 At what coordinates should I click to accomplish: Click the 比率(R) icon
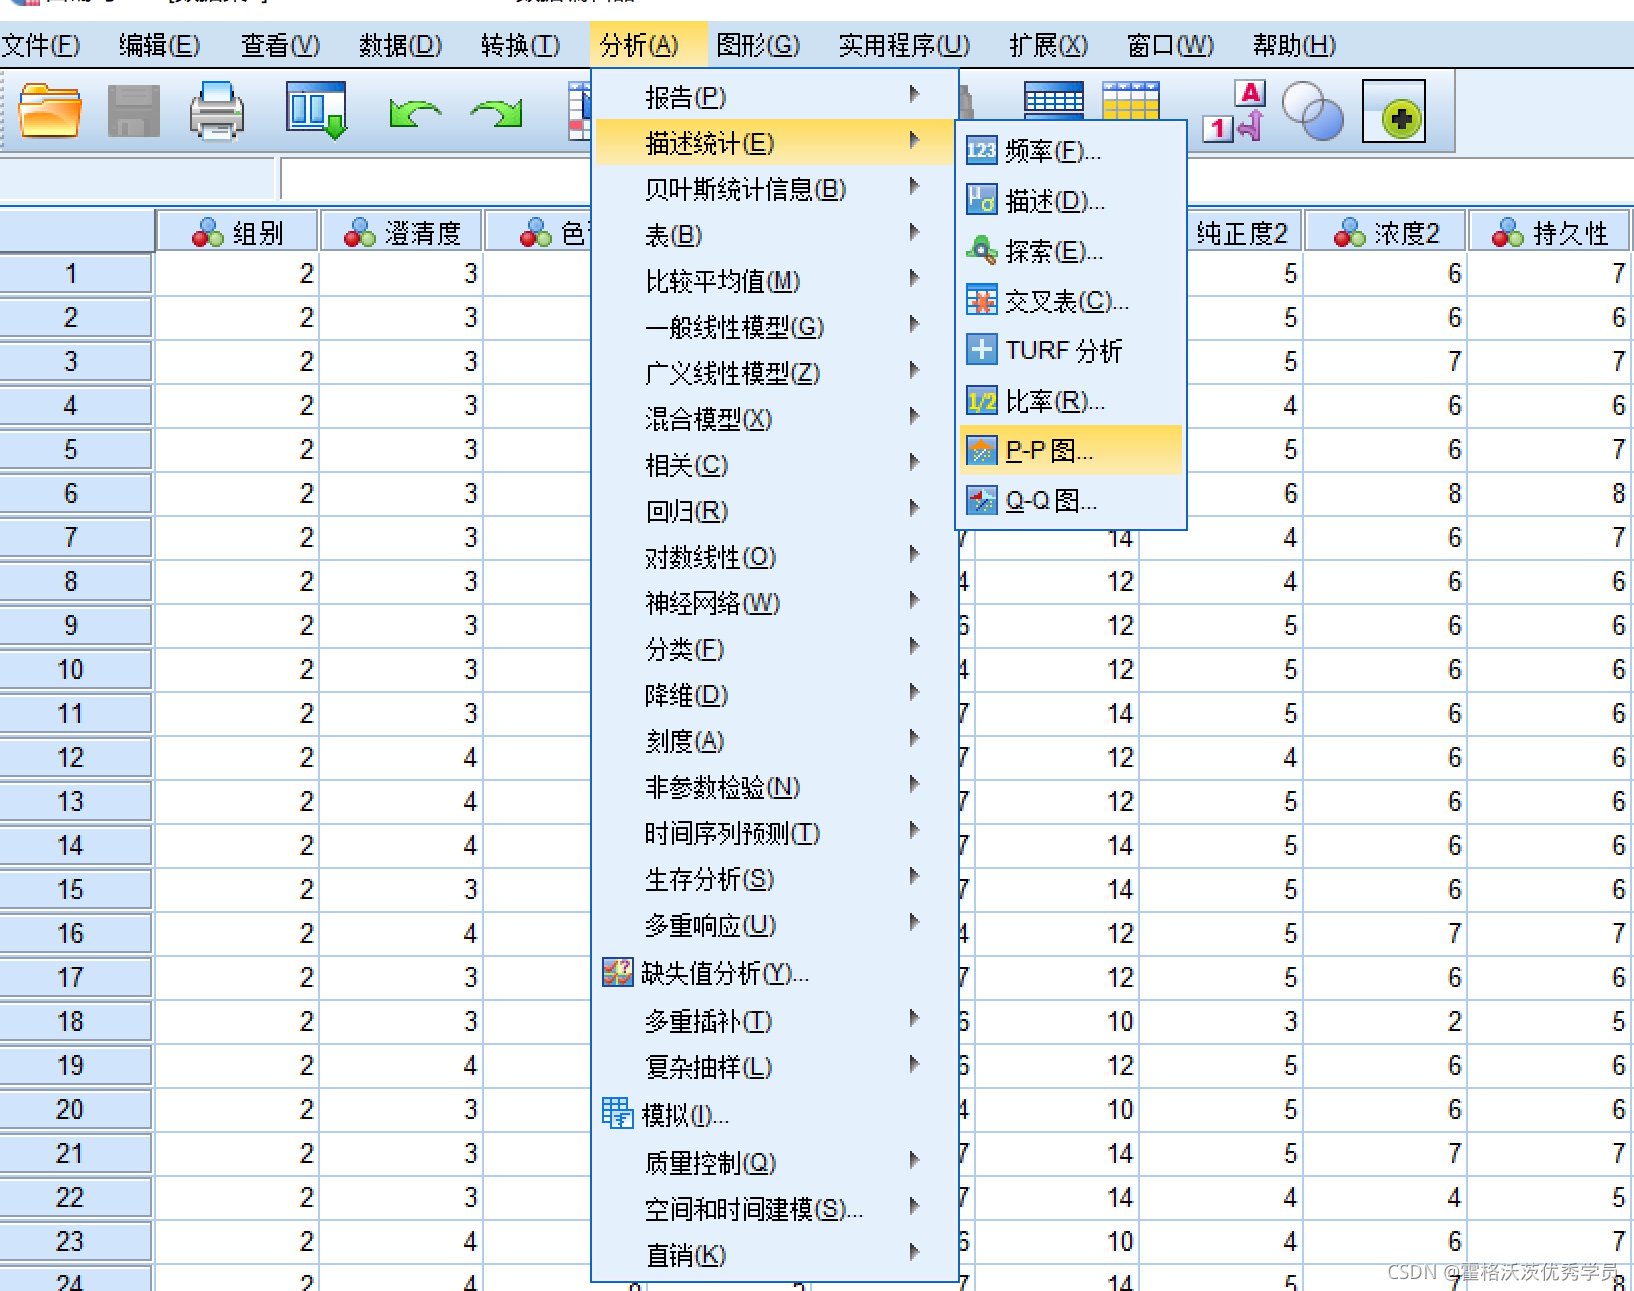pos(981,401)
